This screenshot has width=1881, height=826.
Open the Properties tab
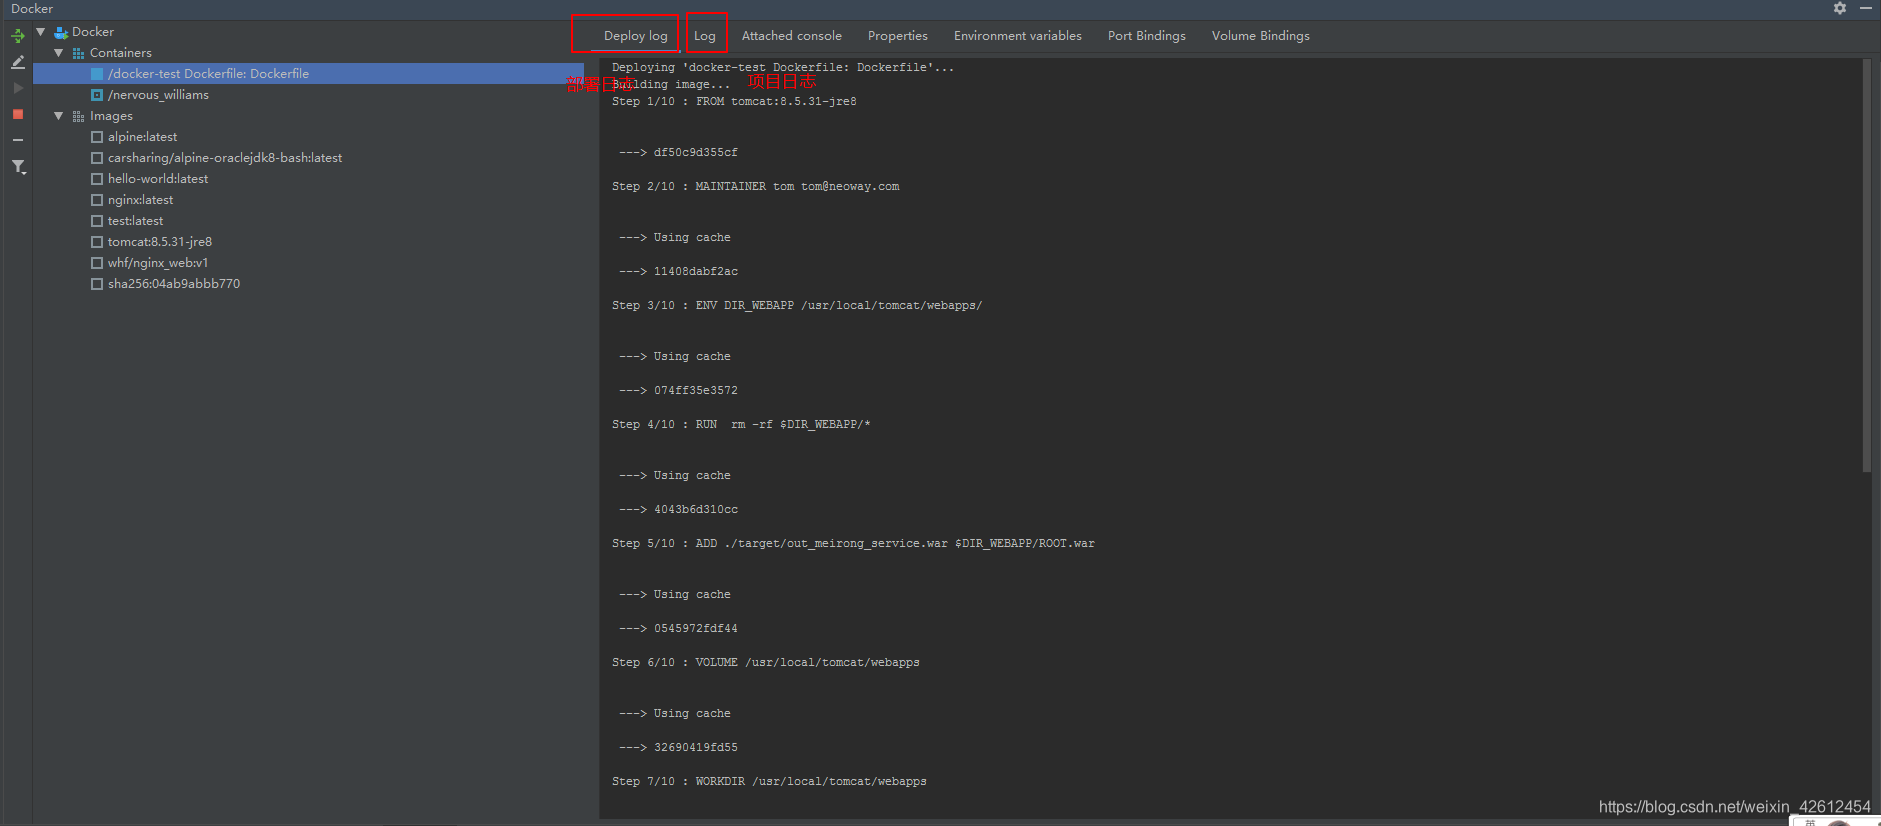point(898,36)
